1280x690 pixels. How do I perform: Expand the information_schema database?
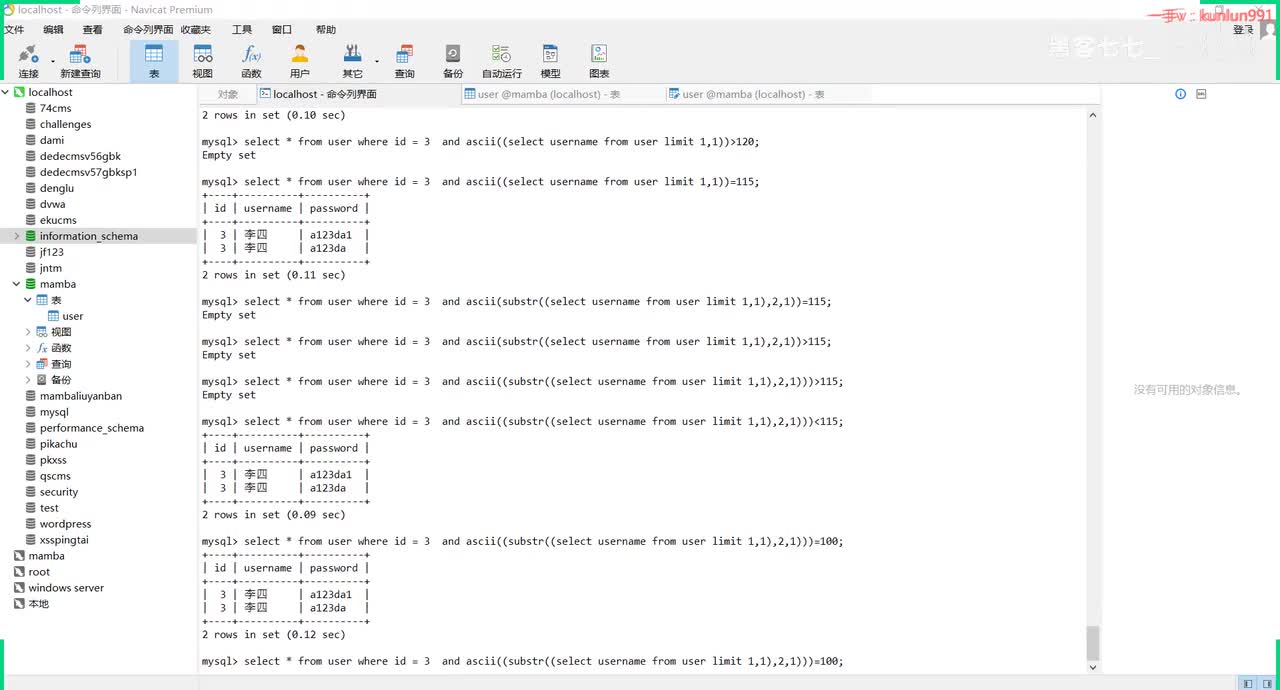[x=17, y=236]
